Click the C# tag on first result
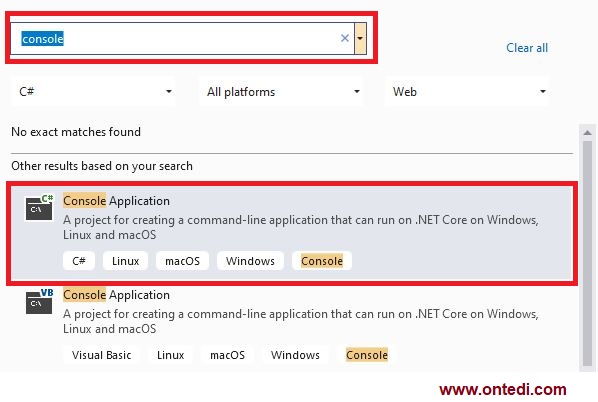The height and width of the screenshot is (402, 598). (79, 261)
